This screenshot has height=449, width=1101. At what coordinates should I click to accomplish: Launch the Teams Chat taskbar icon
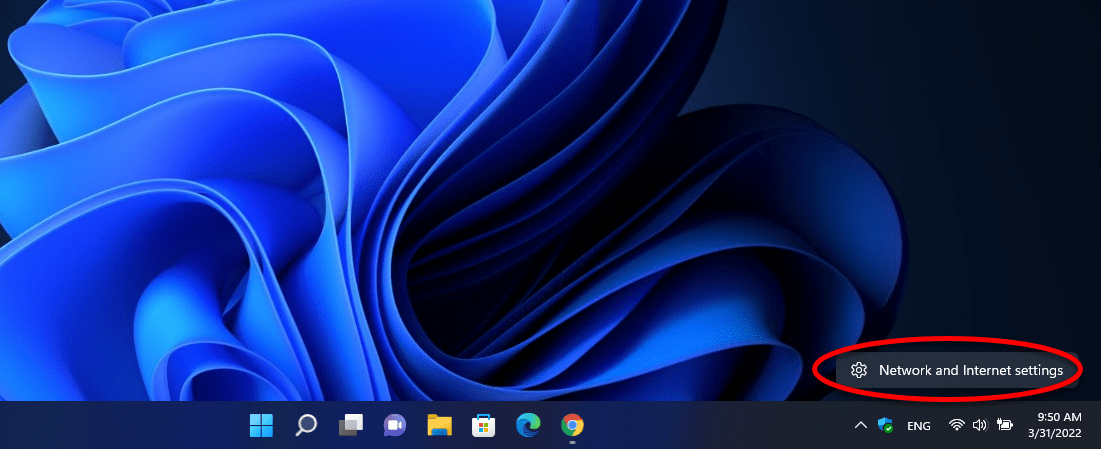pyautogui.click(x=395, y=425)
